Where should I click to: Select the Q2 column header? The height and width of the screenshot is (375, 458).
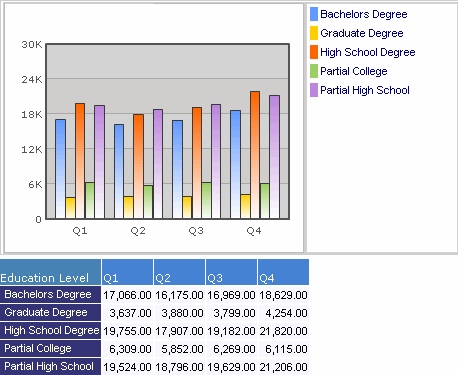(179, 272)
